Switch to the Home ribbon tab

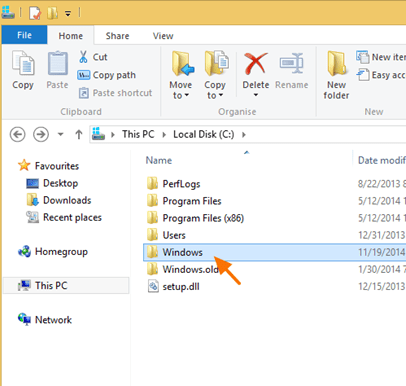tap(71, 36)
